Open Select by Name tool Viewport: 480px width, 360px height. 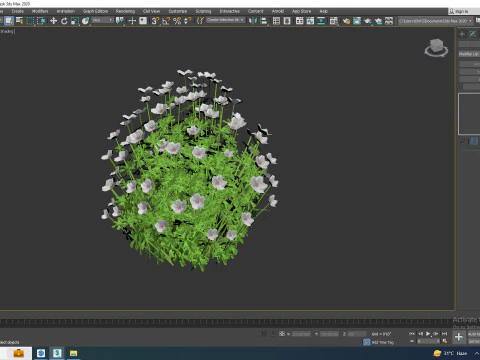(20, 21)
